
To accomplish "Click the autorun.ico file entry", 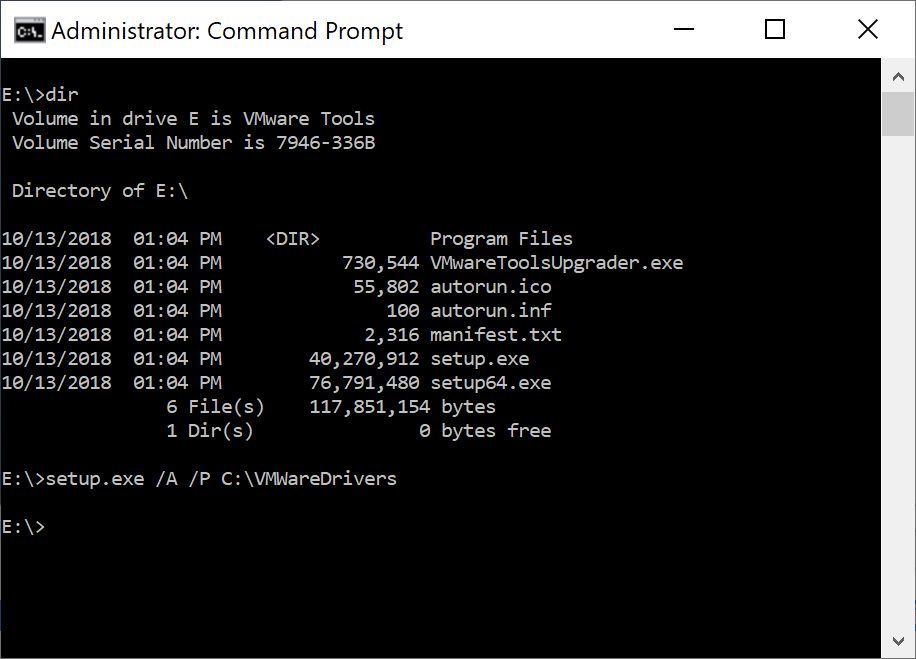I will pyautogui.click(x=491, y=287).
